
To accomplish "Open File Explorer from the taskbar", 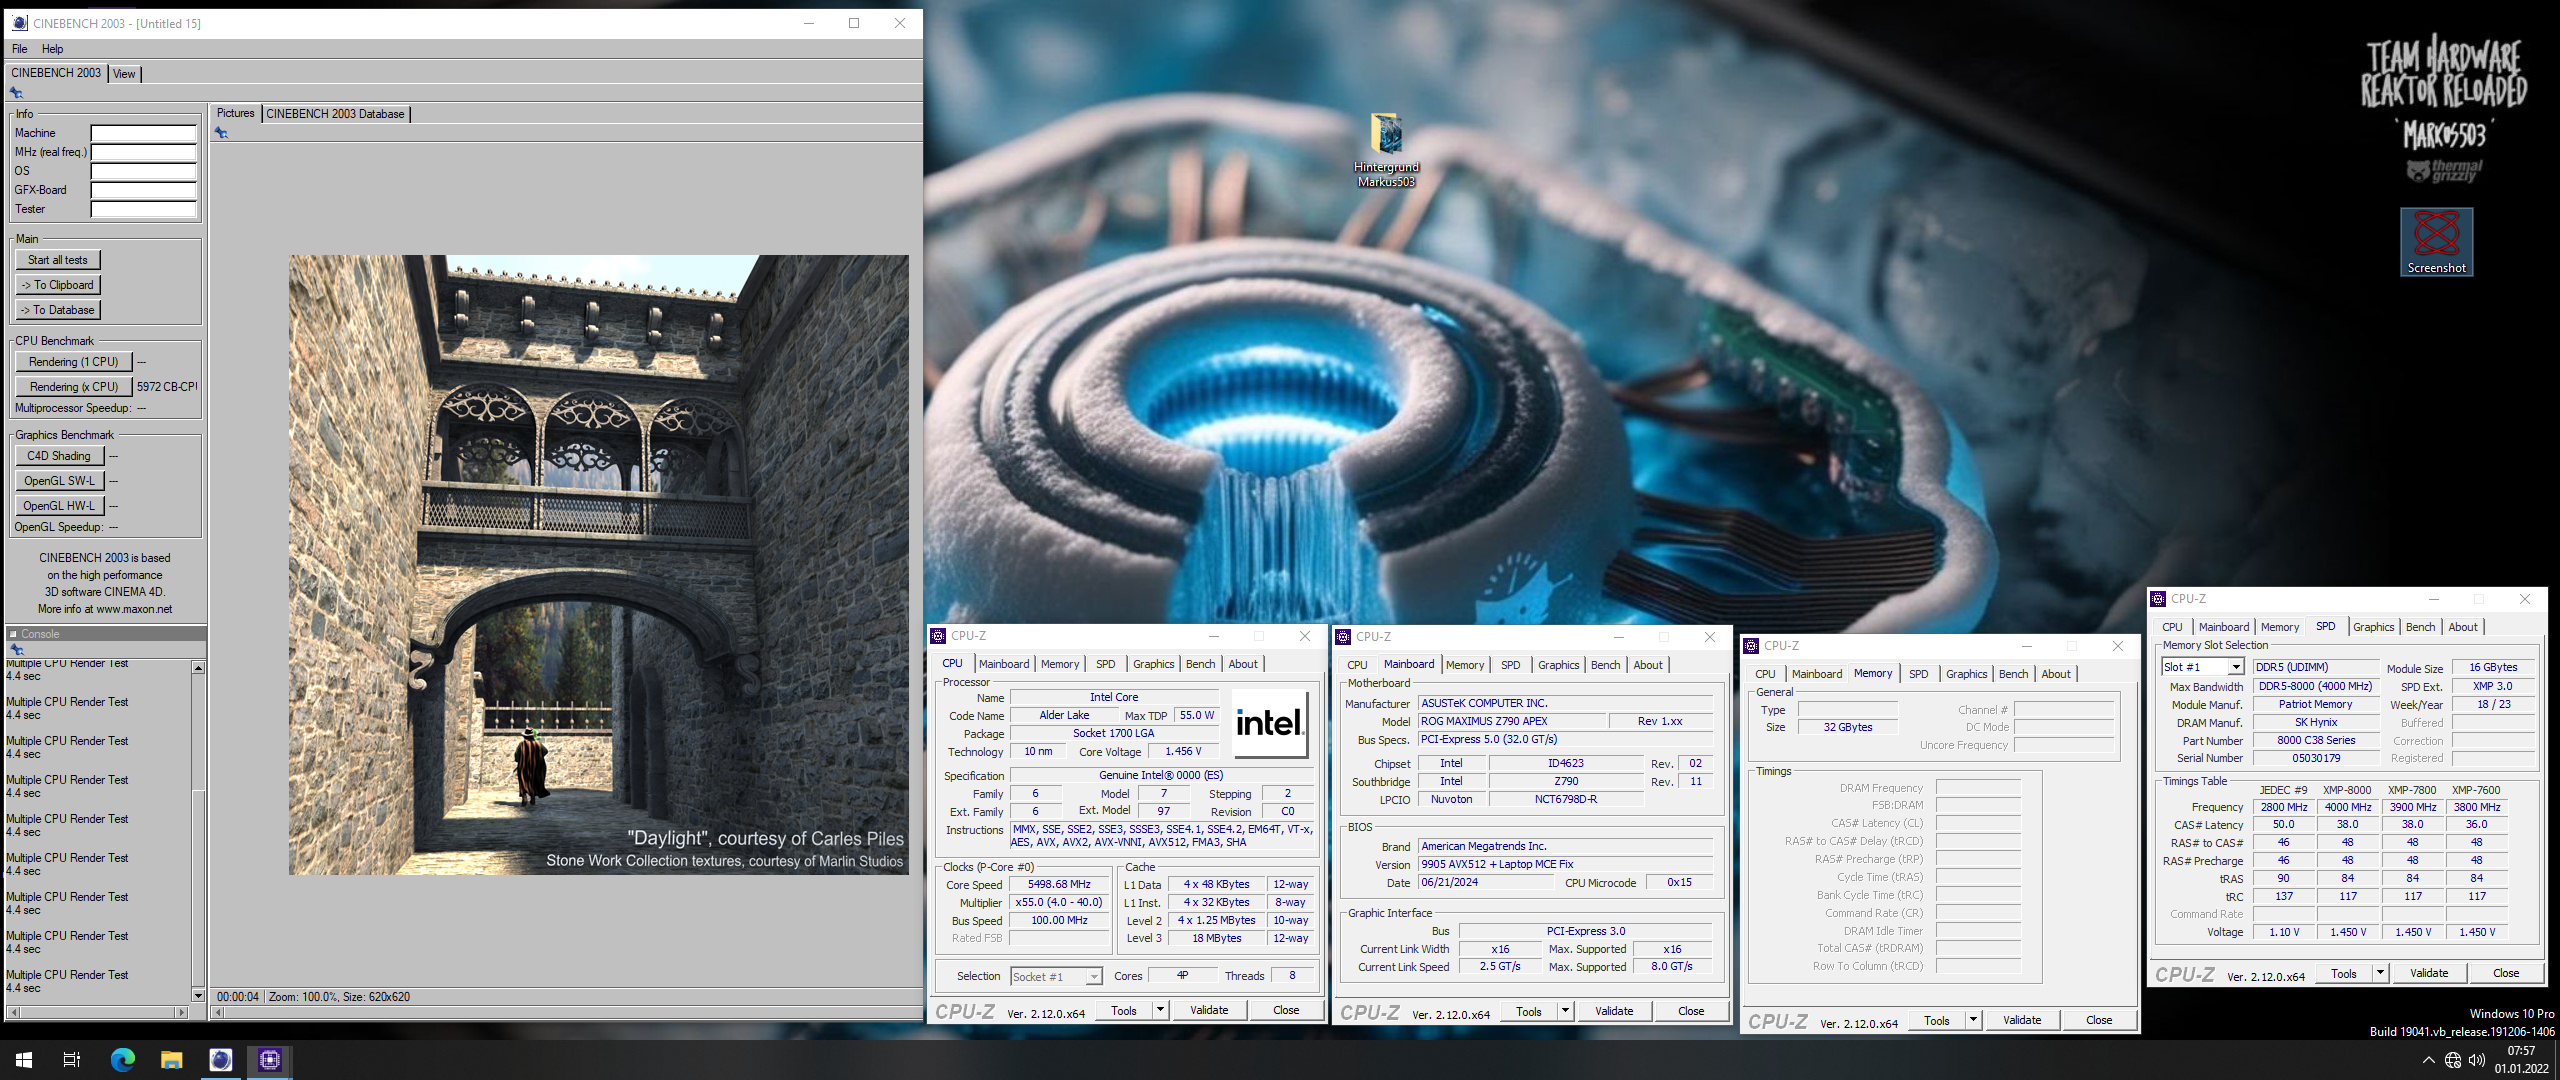I will point(171,1060).
